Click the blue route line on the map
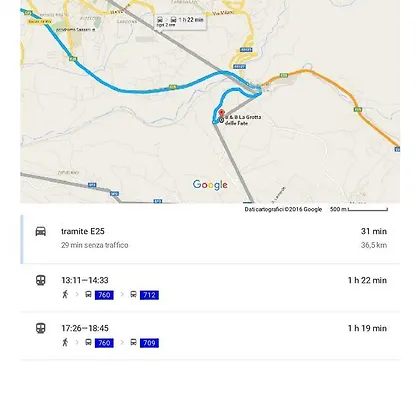This screenshot has width=420, height=420. click(x=143, y=91)
